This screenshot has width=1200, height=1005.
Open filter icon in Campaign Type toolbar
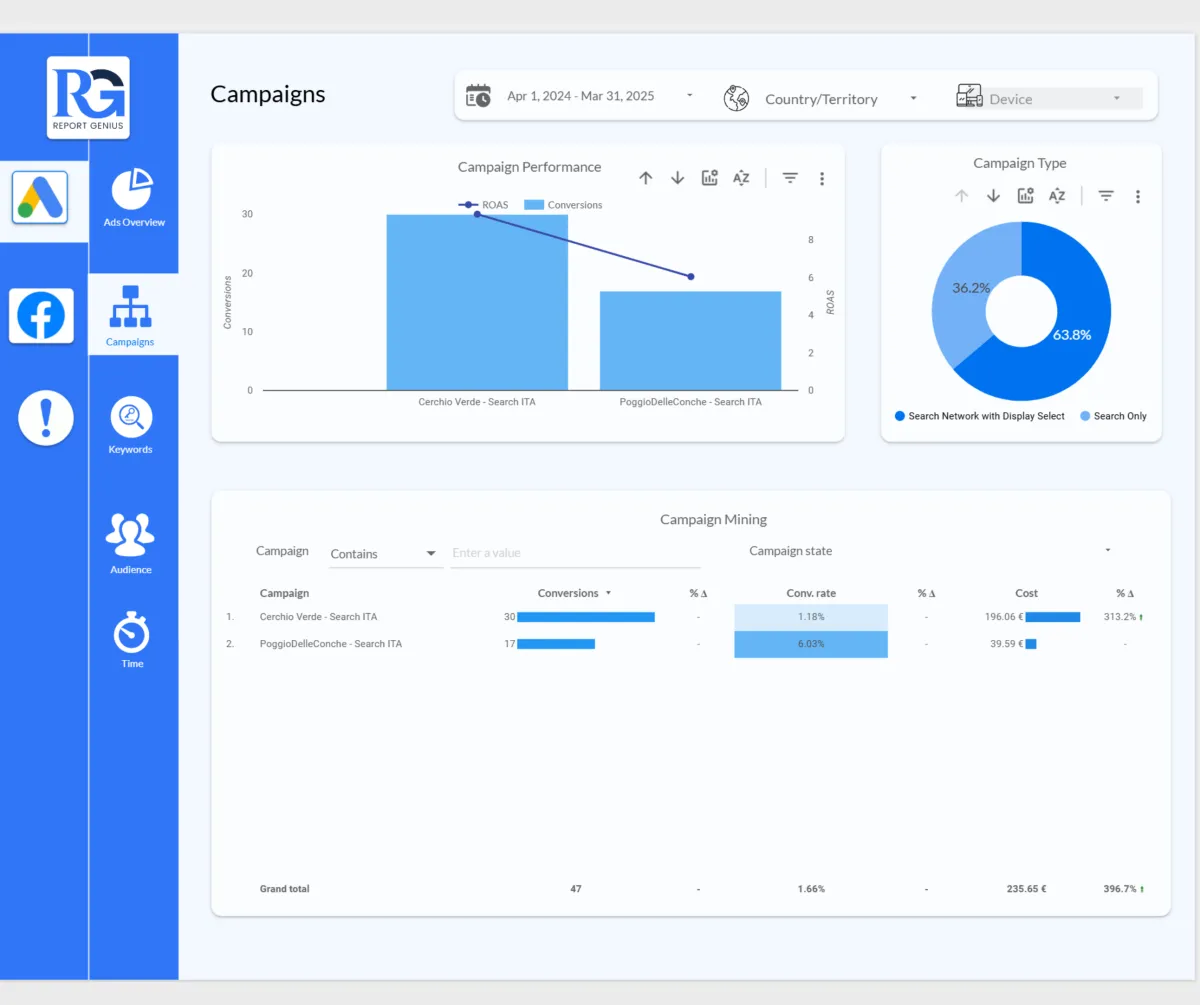(1106, 196)
